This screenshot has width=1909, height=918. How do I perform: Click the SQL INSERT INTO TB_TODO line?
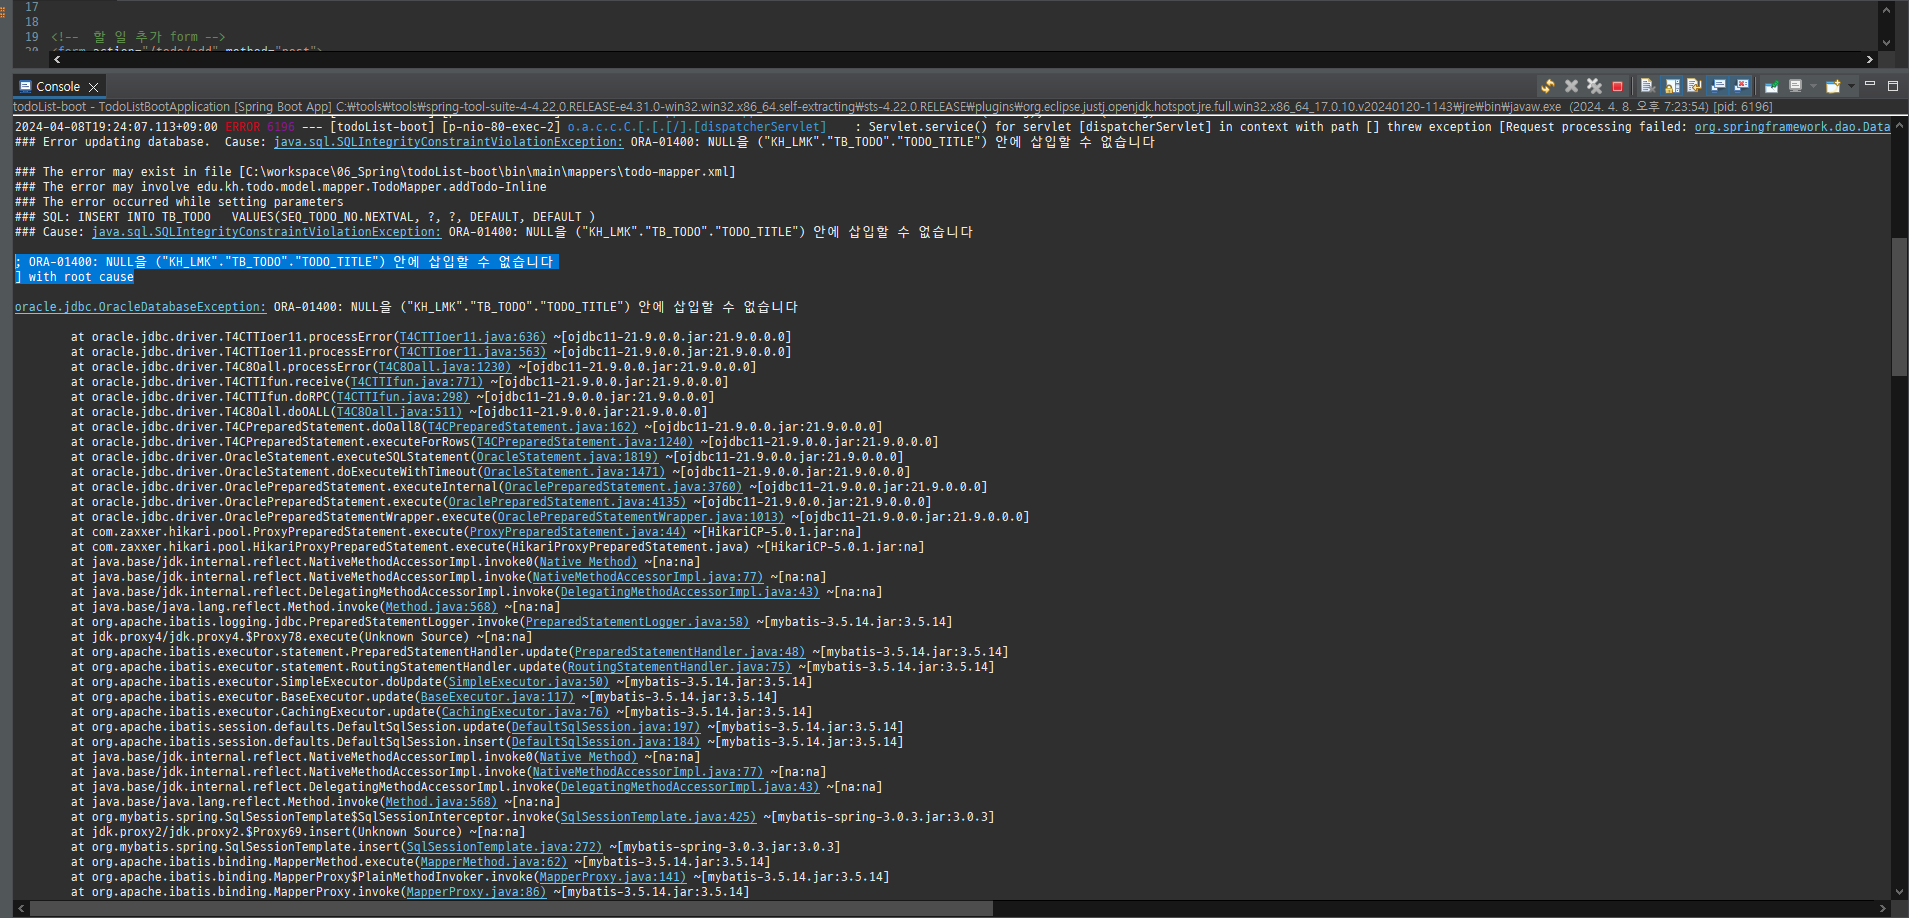coord(305,217)
